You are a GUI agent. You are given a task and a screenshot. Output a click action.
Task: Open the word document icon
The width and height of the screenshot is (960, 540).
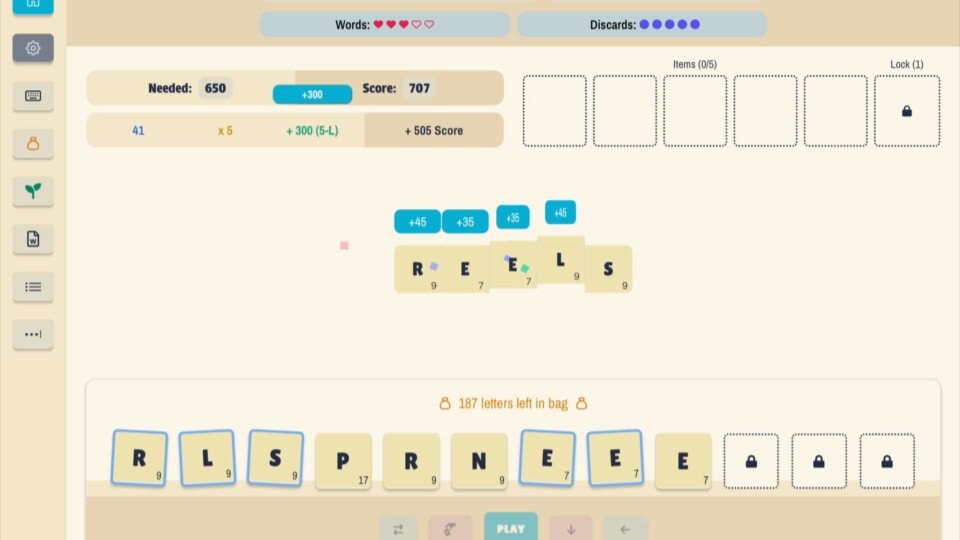pos(33,239)
